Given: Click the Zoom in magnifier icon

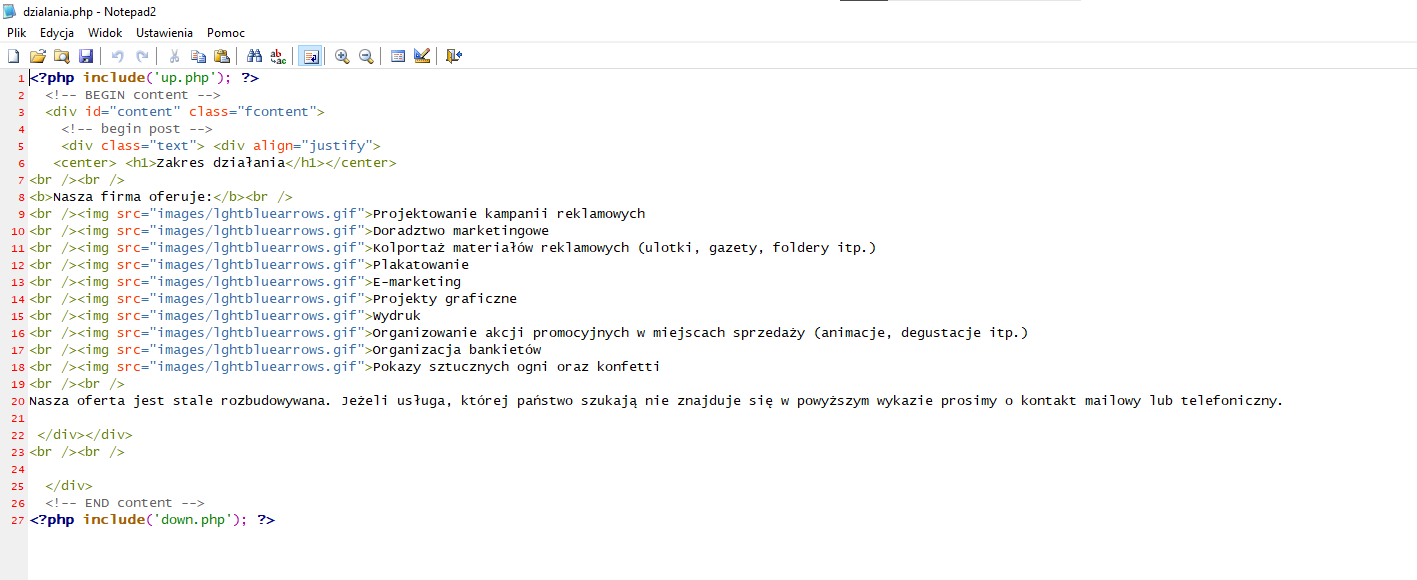Looking at the screenshot, I should tap(342, 56).
